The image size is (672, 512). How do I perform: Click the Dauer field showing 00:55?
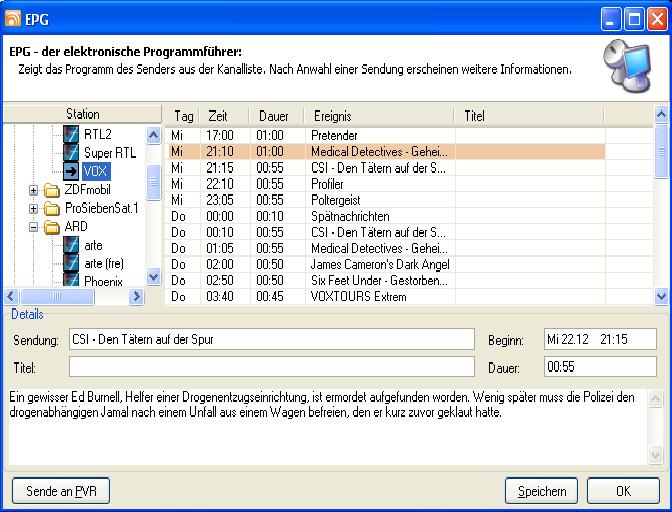(600, 367)
